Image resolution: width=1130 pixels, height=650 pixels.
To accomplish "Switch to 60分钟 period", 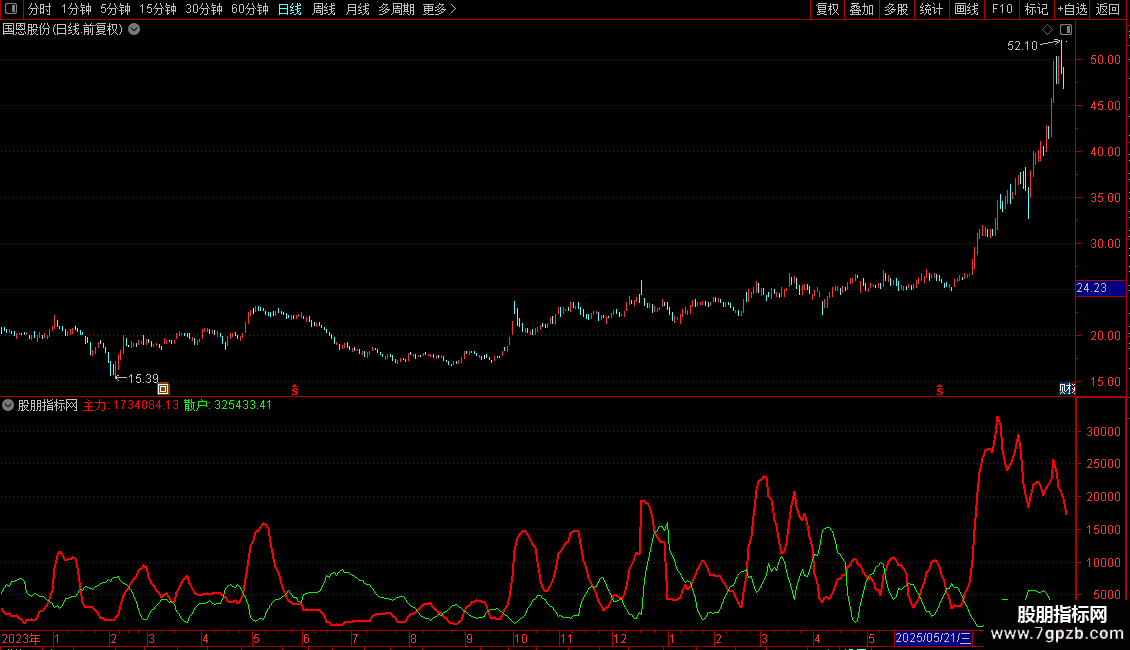I will [250, 9].
